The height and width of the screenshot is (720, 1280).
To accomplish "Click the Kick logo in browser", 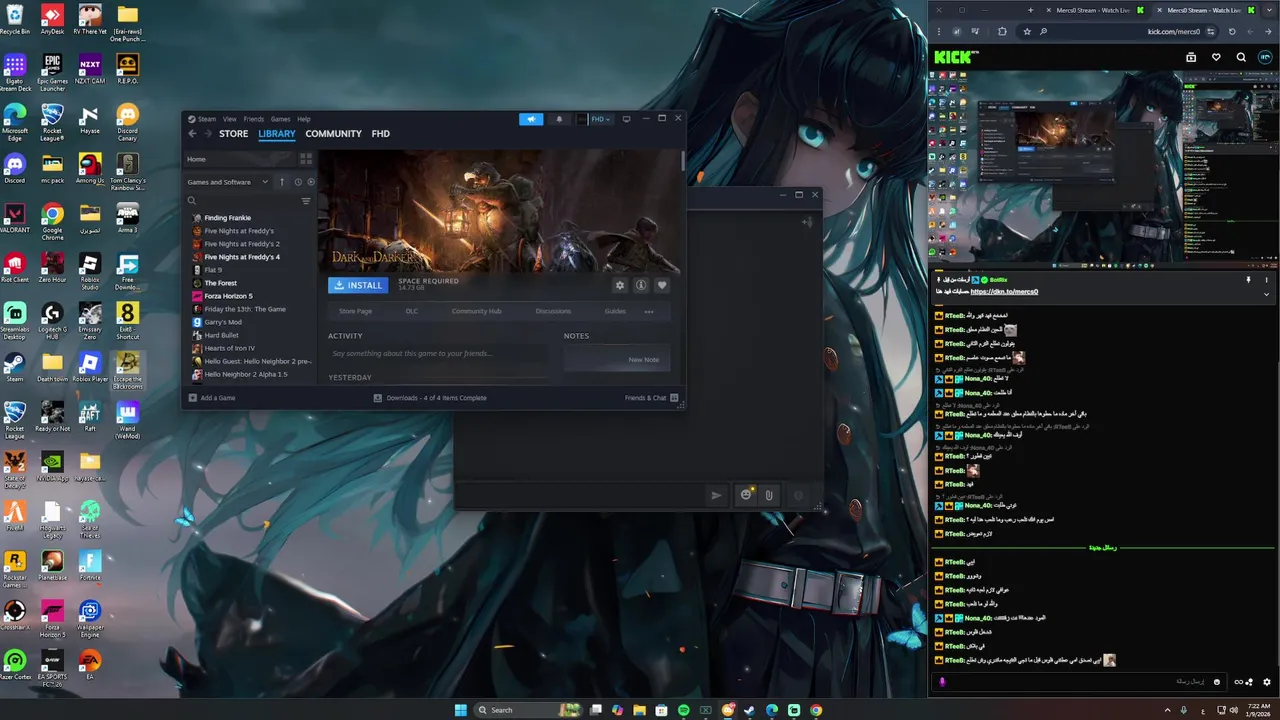I will click(955, 57).
